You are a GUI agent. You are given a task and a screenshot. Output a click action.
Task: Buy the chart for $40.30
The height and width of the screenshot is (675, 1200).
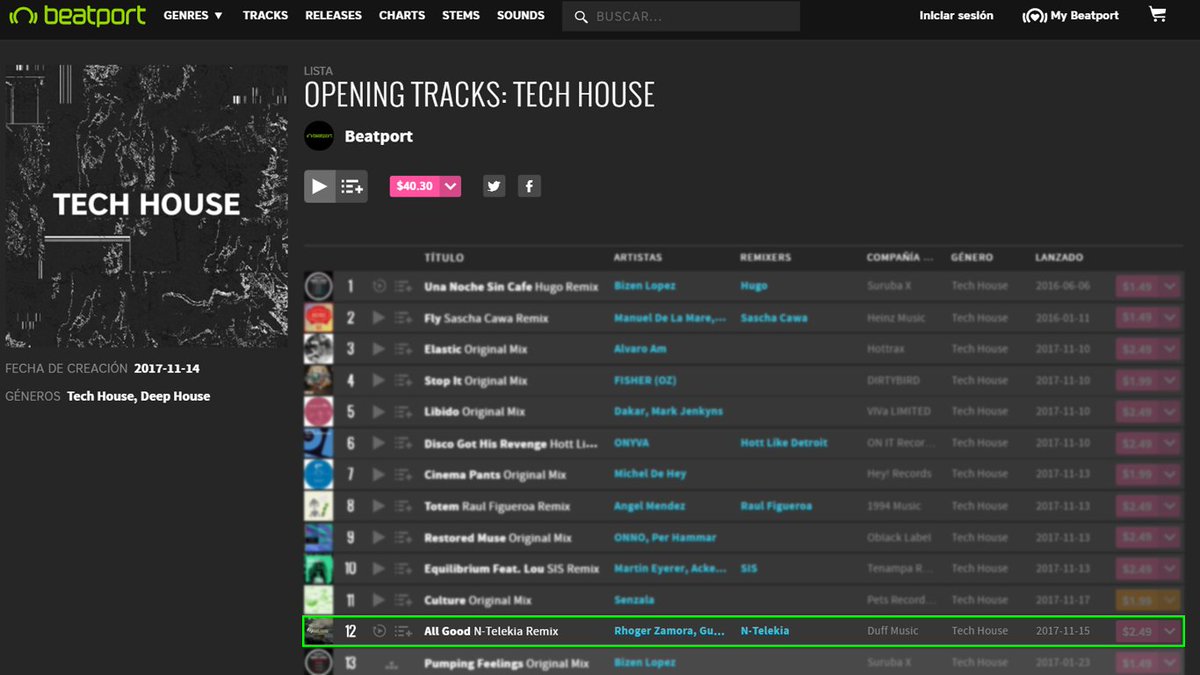[414, 186]
